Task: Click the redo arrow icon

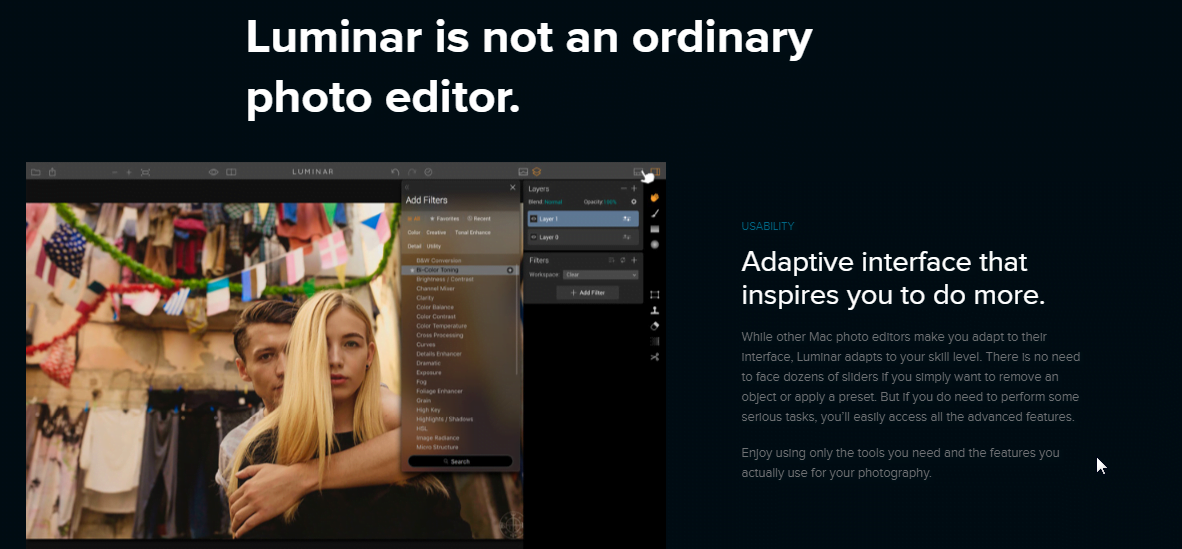Action: click(x=412, y=172)
